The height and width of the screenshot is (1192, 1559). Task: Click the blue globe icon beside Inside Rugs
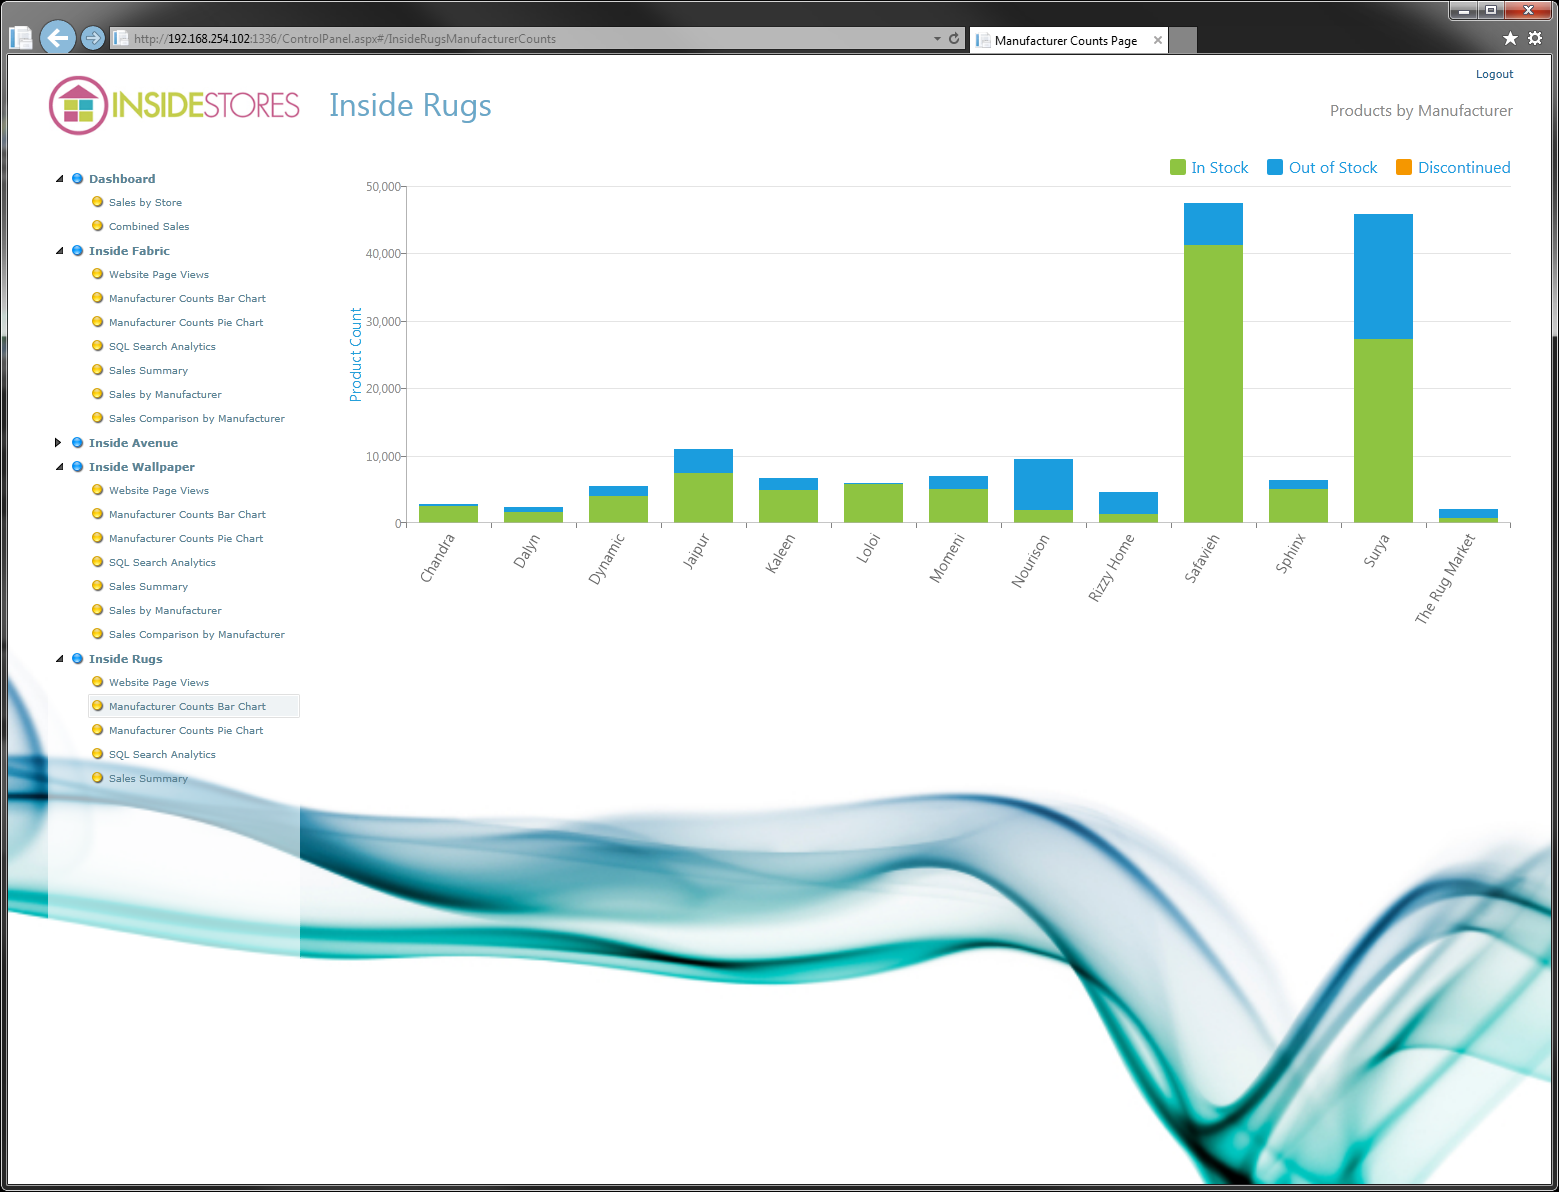(77, 659)
